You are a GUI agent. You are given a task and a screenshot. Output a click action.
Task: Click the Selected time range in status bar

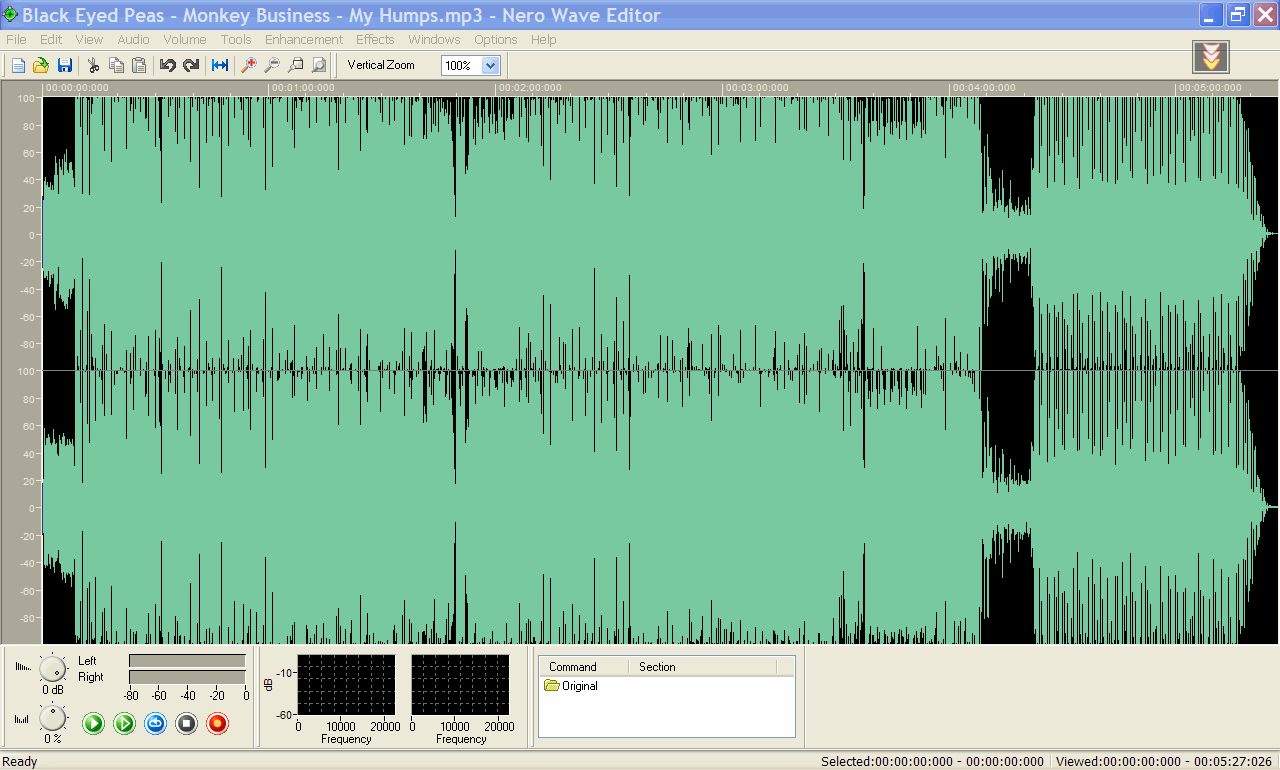click(x=932, y=762)
